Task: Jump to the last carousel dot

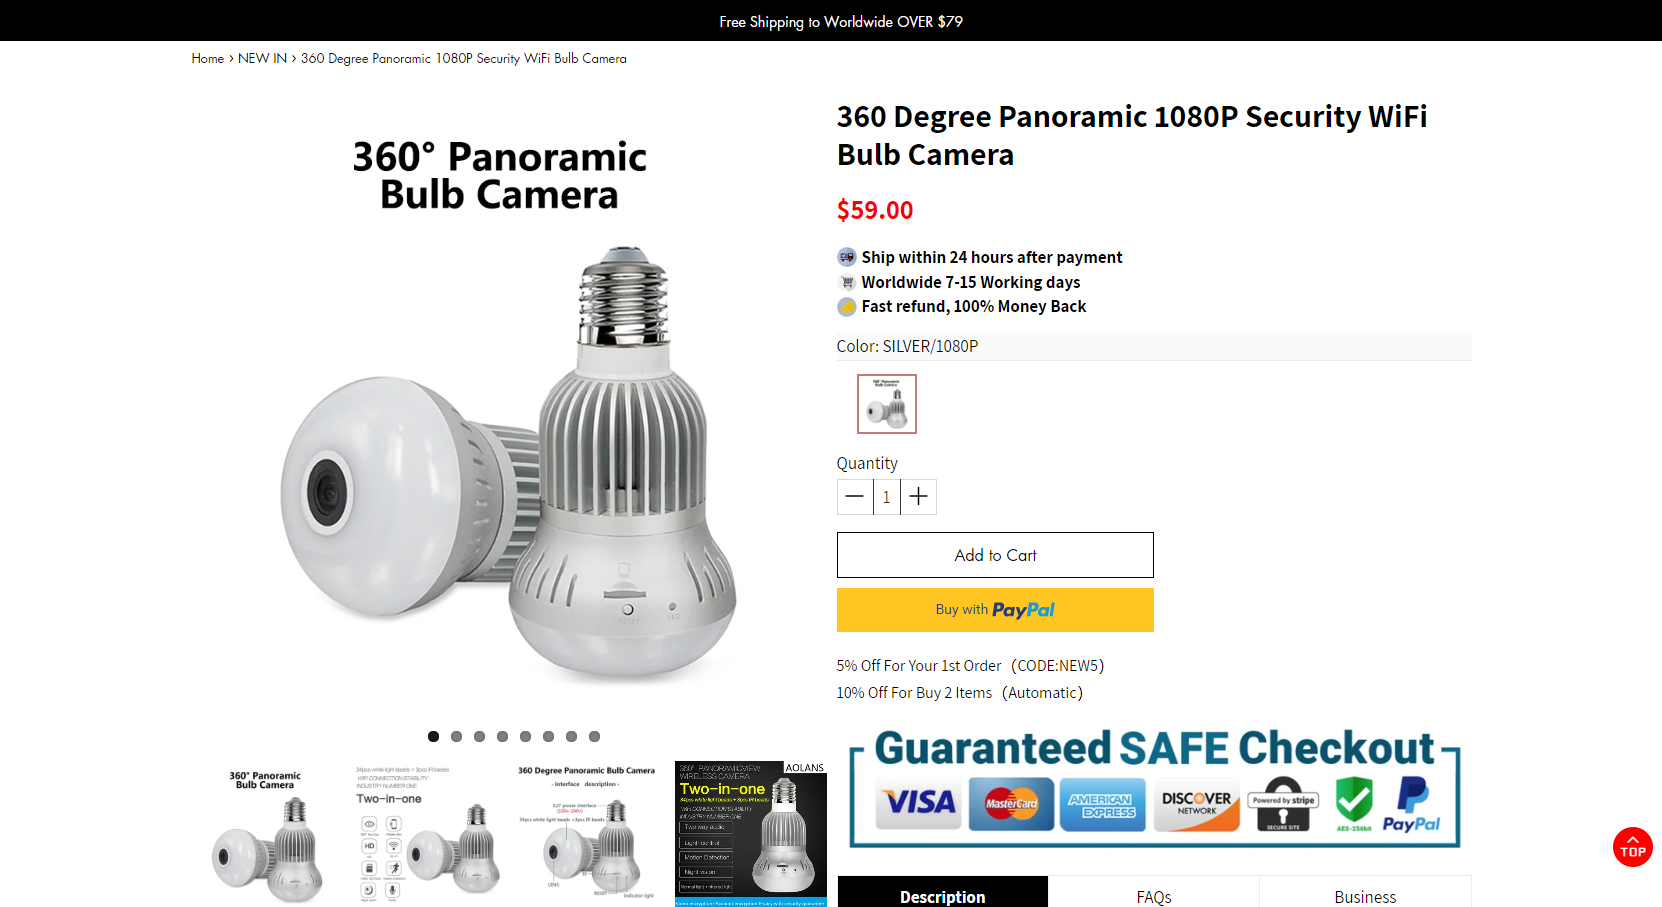Action: point(594,736)
